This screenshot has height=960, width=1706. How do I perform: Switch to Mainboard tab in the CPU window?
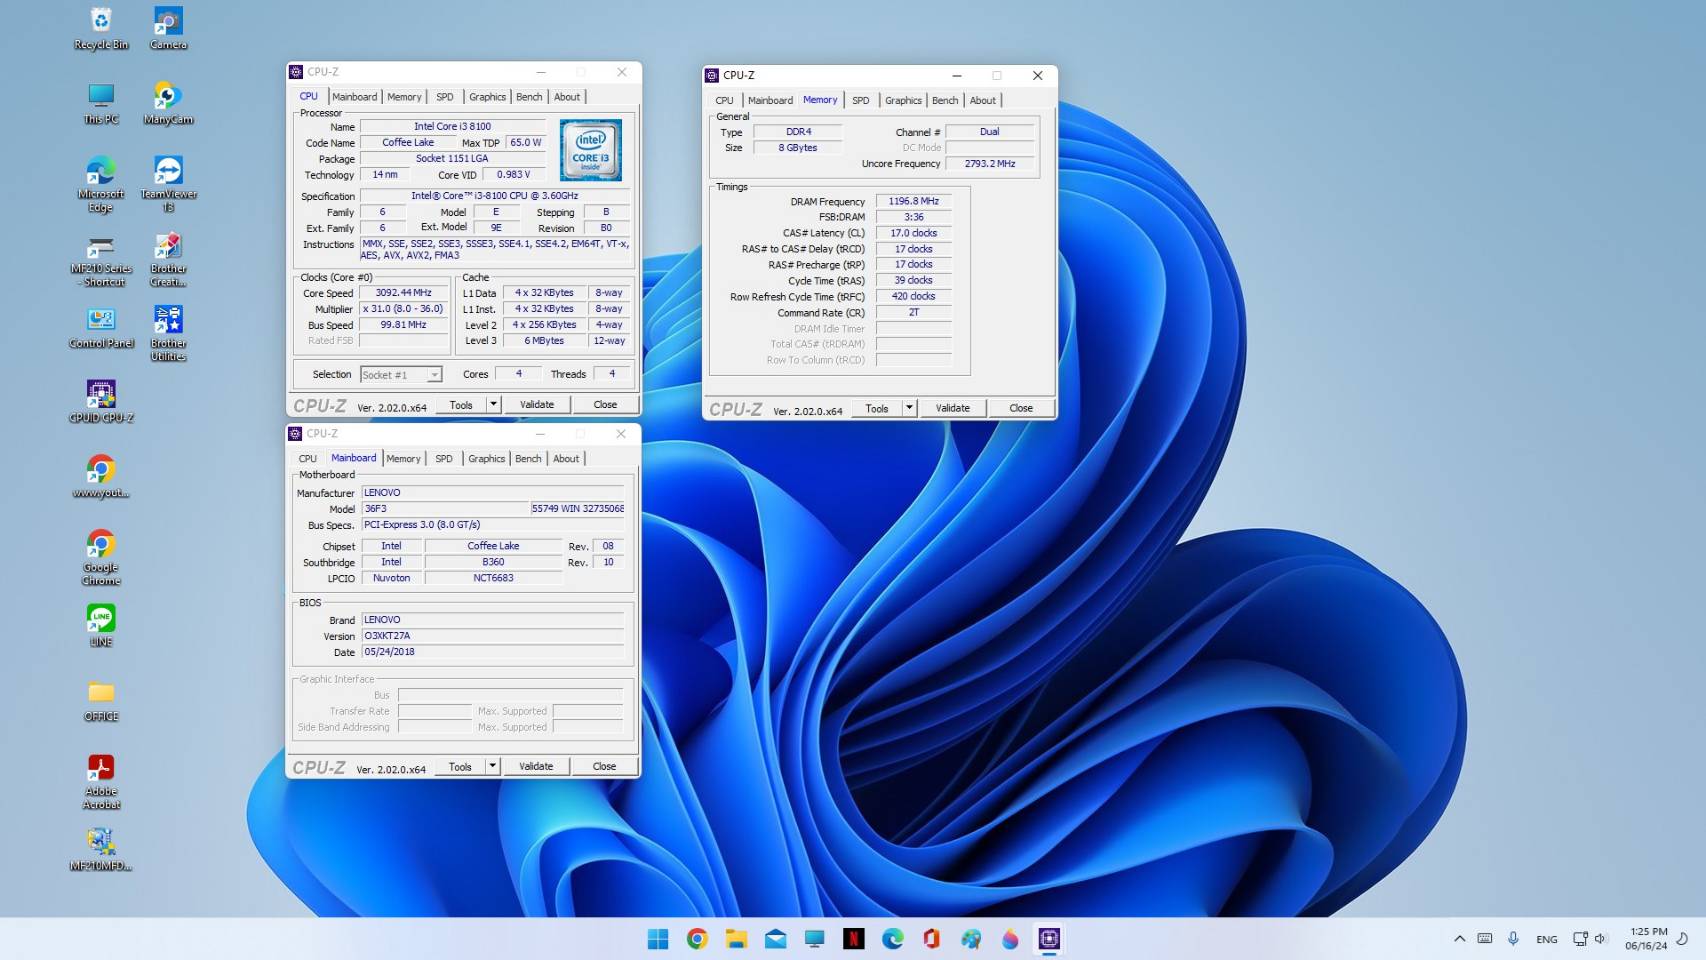[x=355, y=97]
